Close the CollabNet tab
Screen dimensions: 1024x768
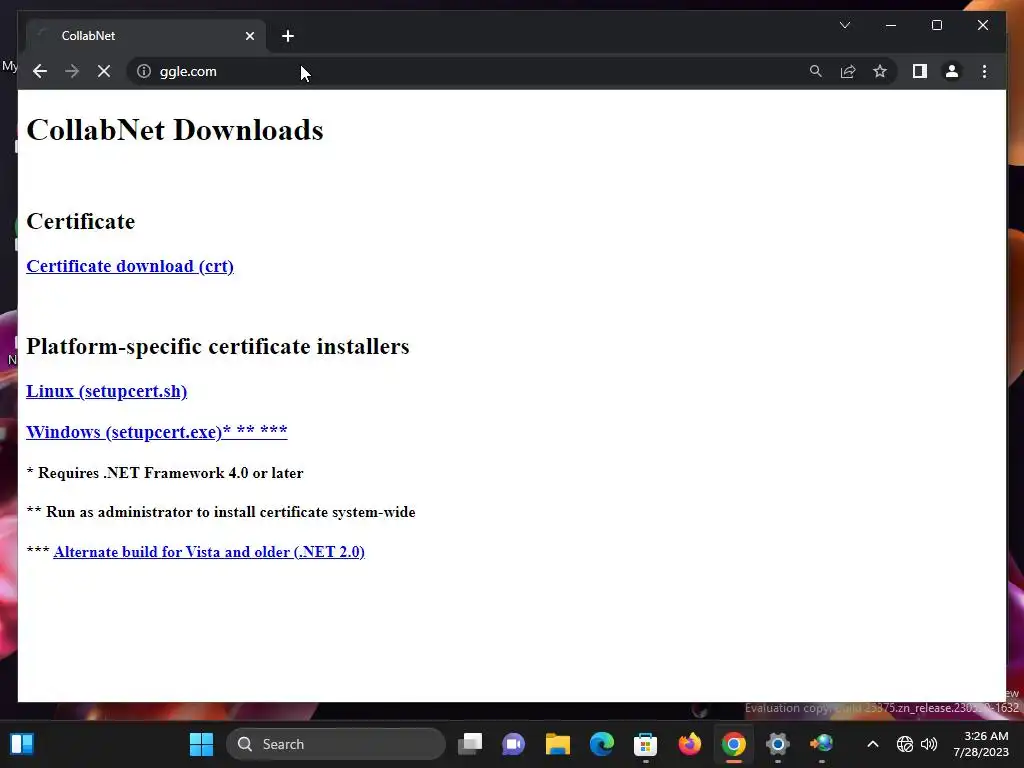(x=249, y=36)
